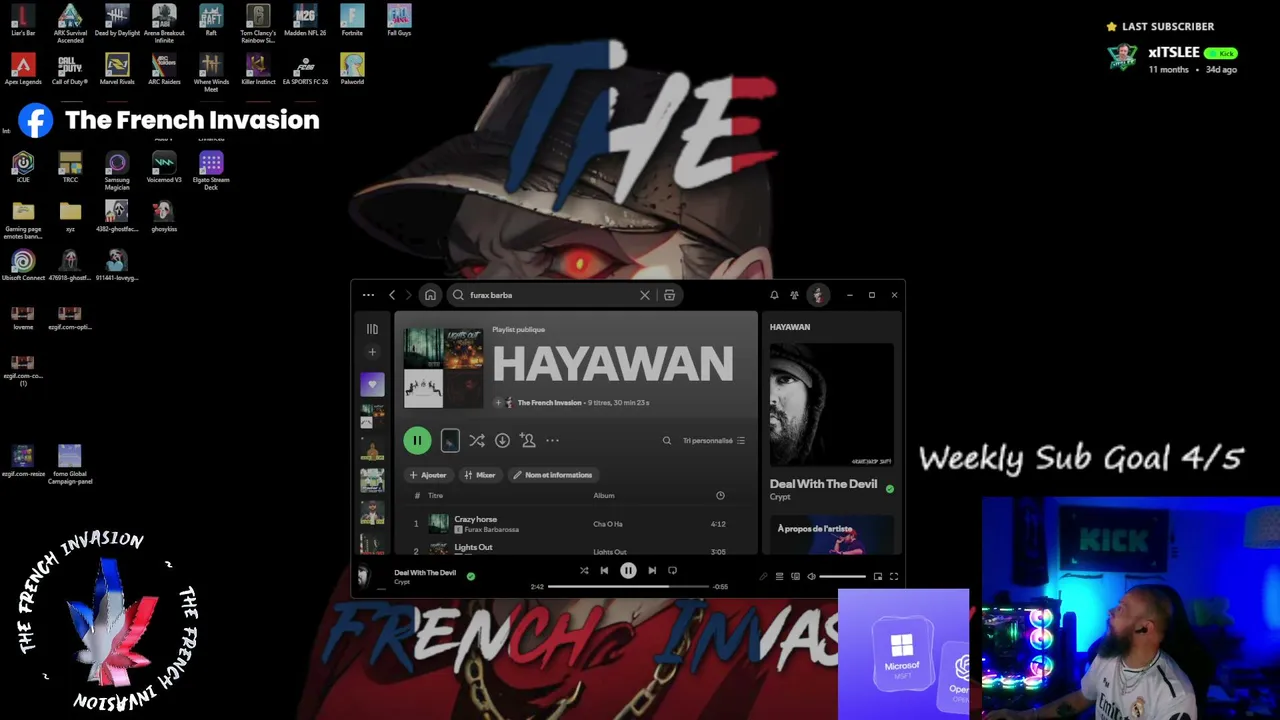Click the Ajouter button
The image size is (1280, 720).
pos(428,475)
